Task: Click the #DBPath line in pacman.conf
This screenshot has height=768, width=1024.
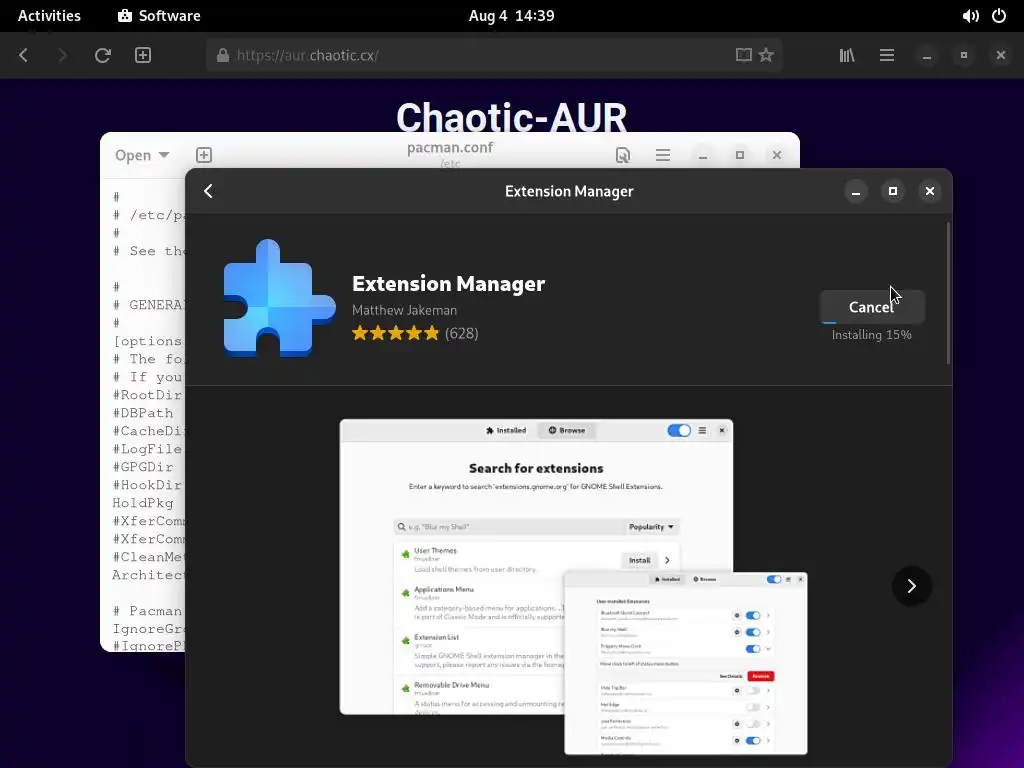Action: (x=144, y=413)
